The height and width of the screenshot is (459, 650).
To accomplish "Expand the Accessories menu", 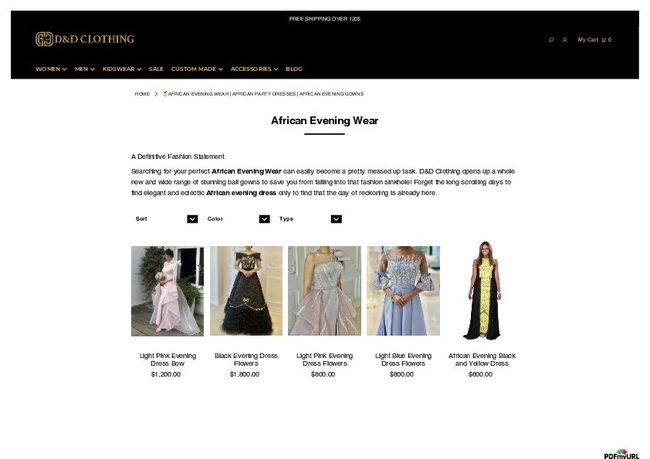I will 254,69.
